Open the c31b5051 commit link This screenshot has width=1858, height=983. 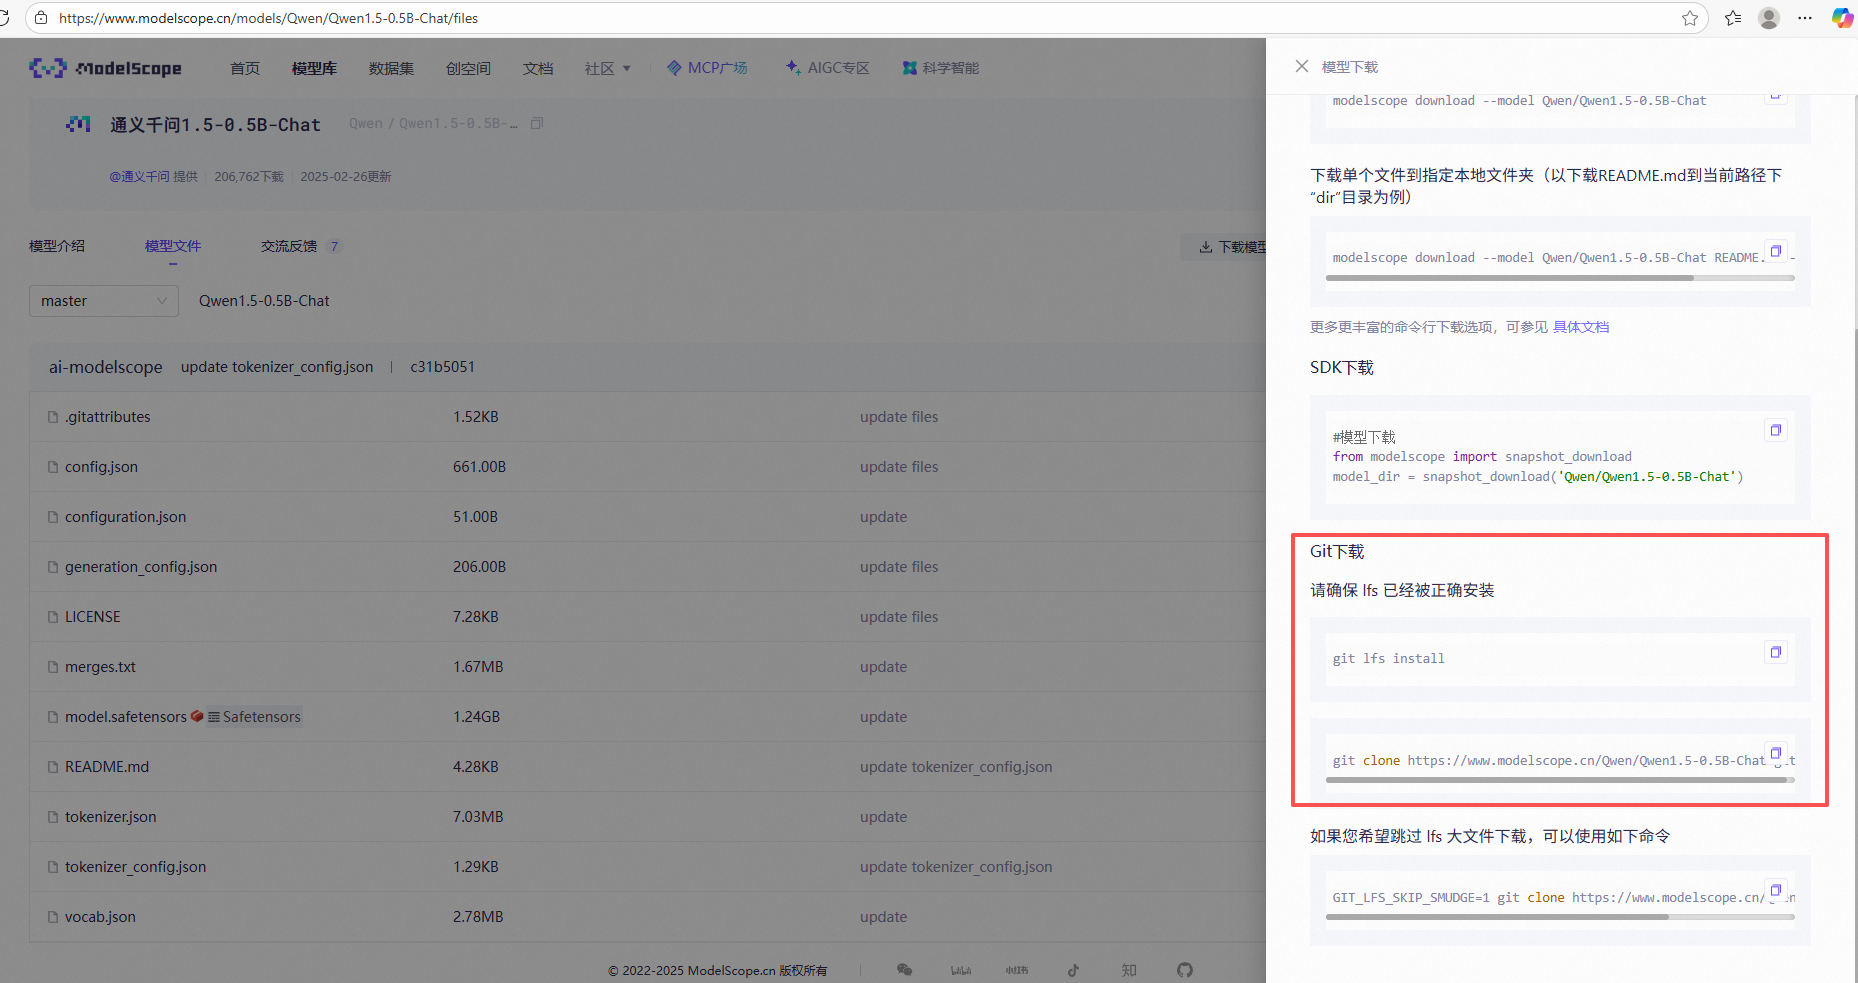point(443,367)
